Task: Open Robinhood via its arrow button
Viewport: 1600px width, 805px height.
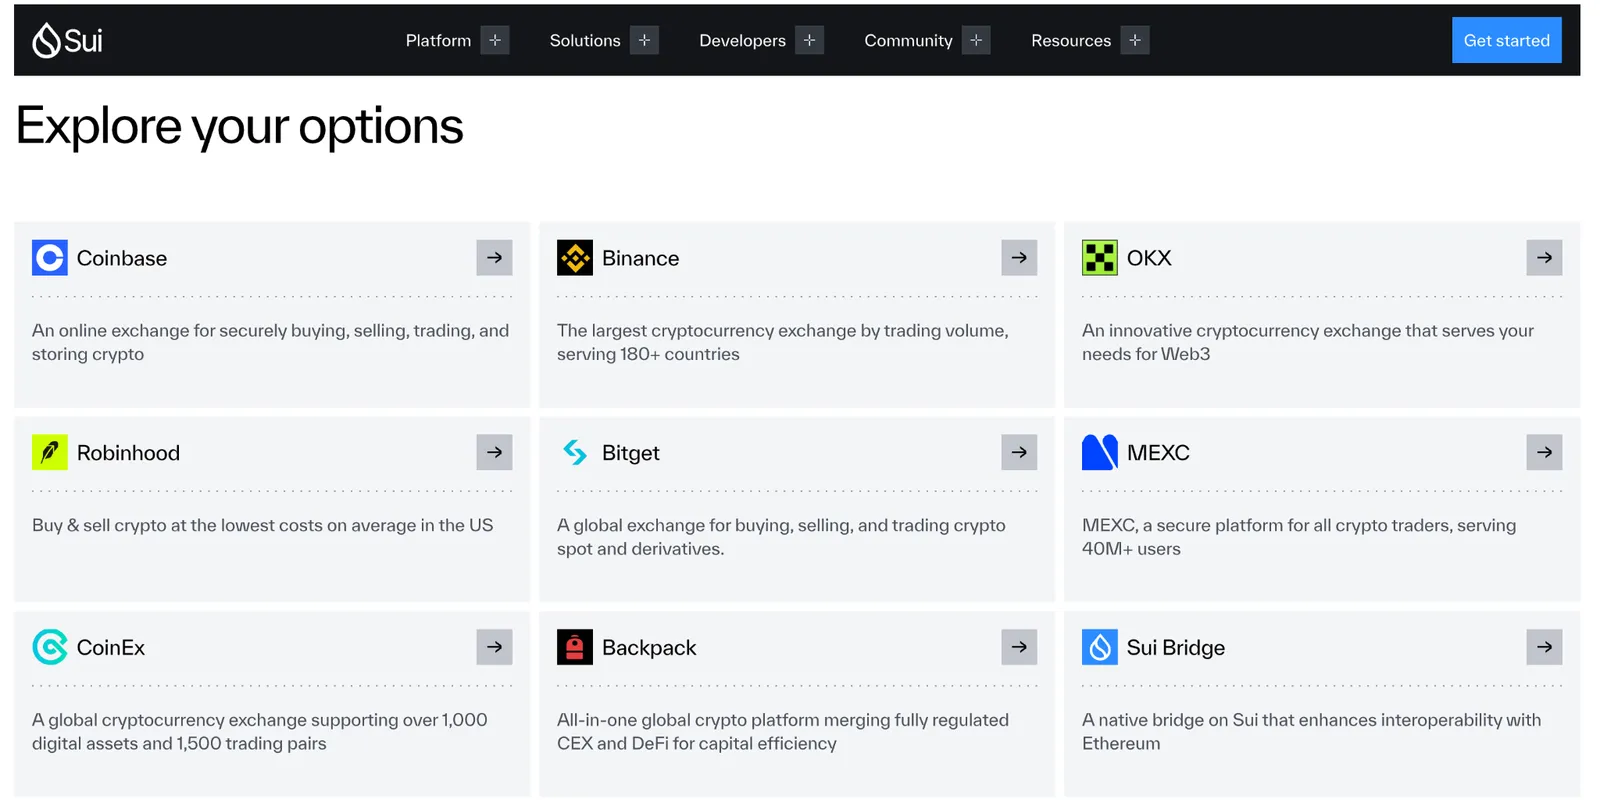Action: point(494,453)
